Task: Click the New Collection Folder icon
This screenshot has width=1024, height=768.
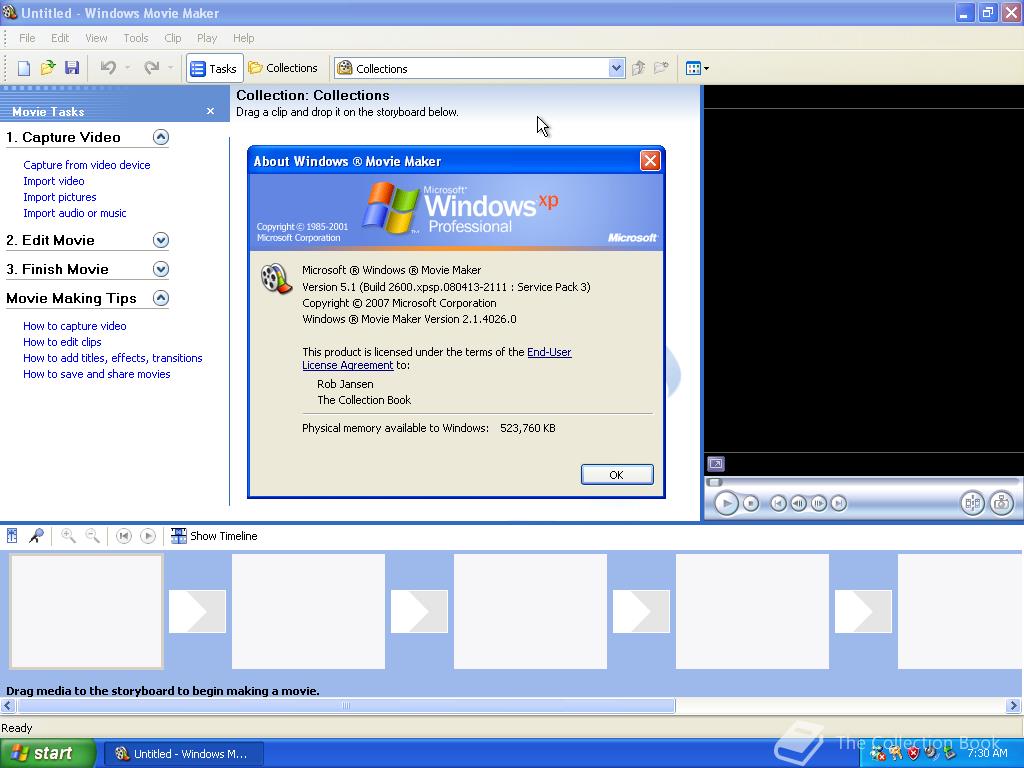Action: coord(662,68)
